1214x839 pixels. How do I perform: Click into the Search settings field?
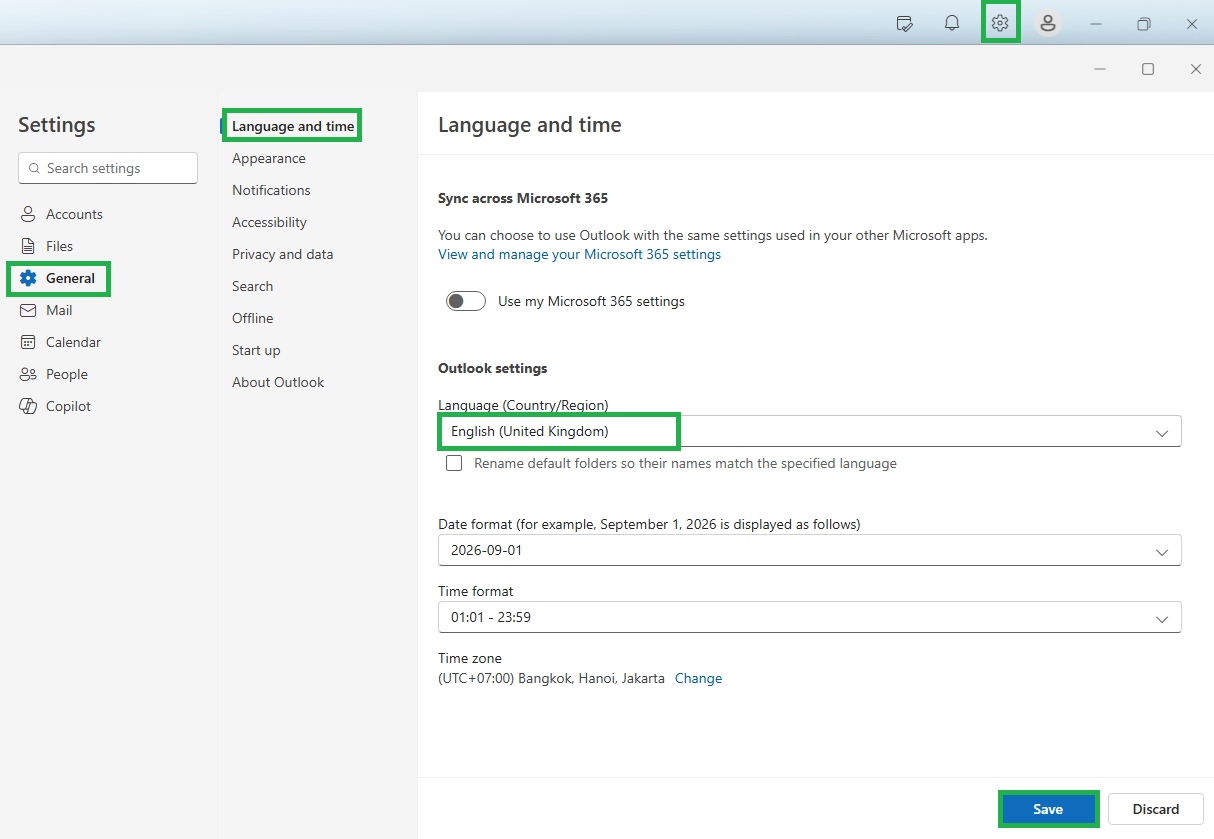coord(108,168)
